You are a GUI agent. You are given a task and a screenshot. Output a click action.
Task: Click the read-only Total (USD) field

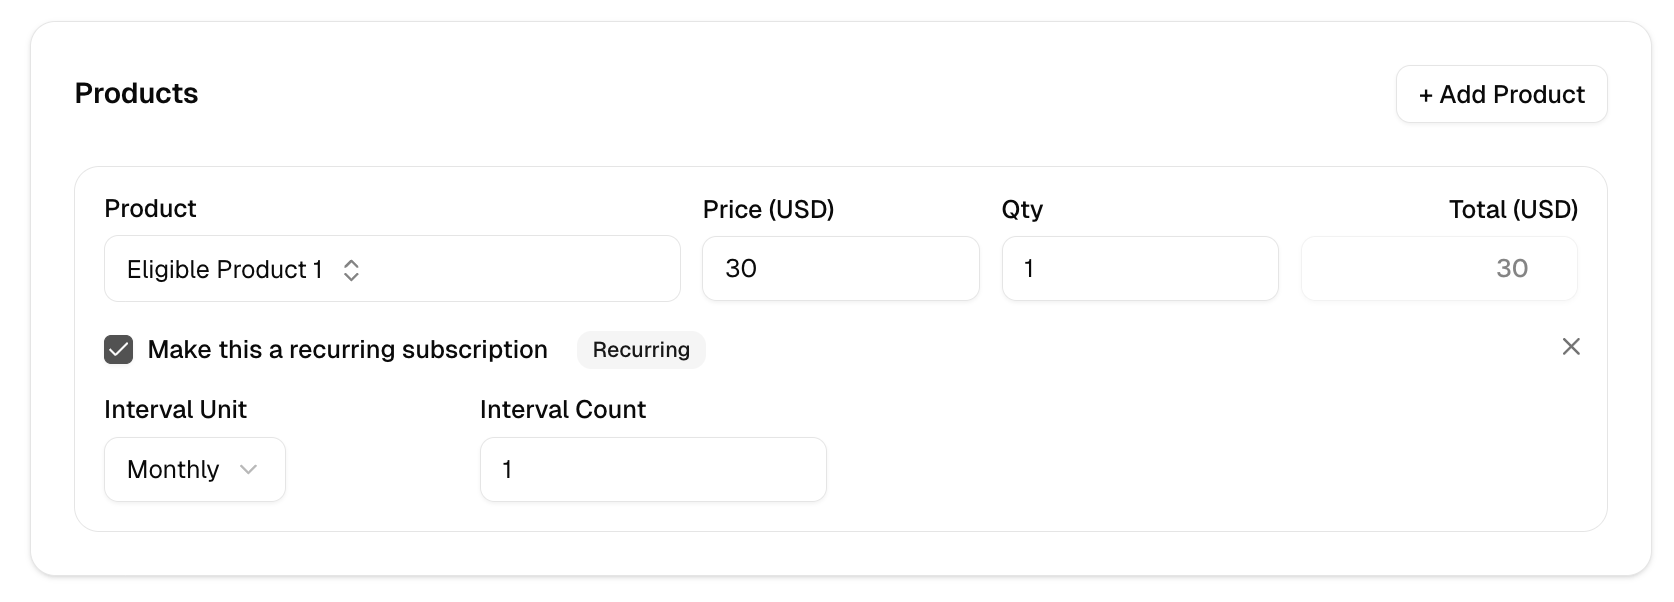point(1438,269)
